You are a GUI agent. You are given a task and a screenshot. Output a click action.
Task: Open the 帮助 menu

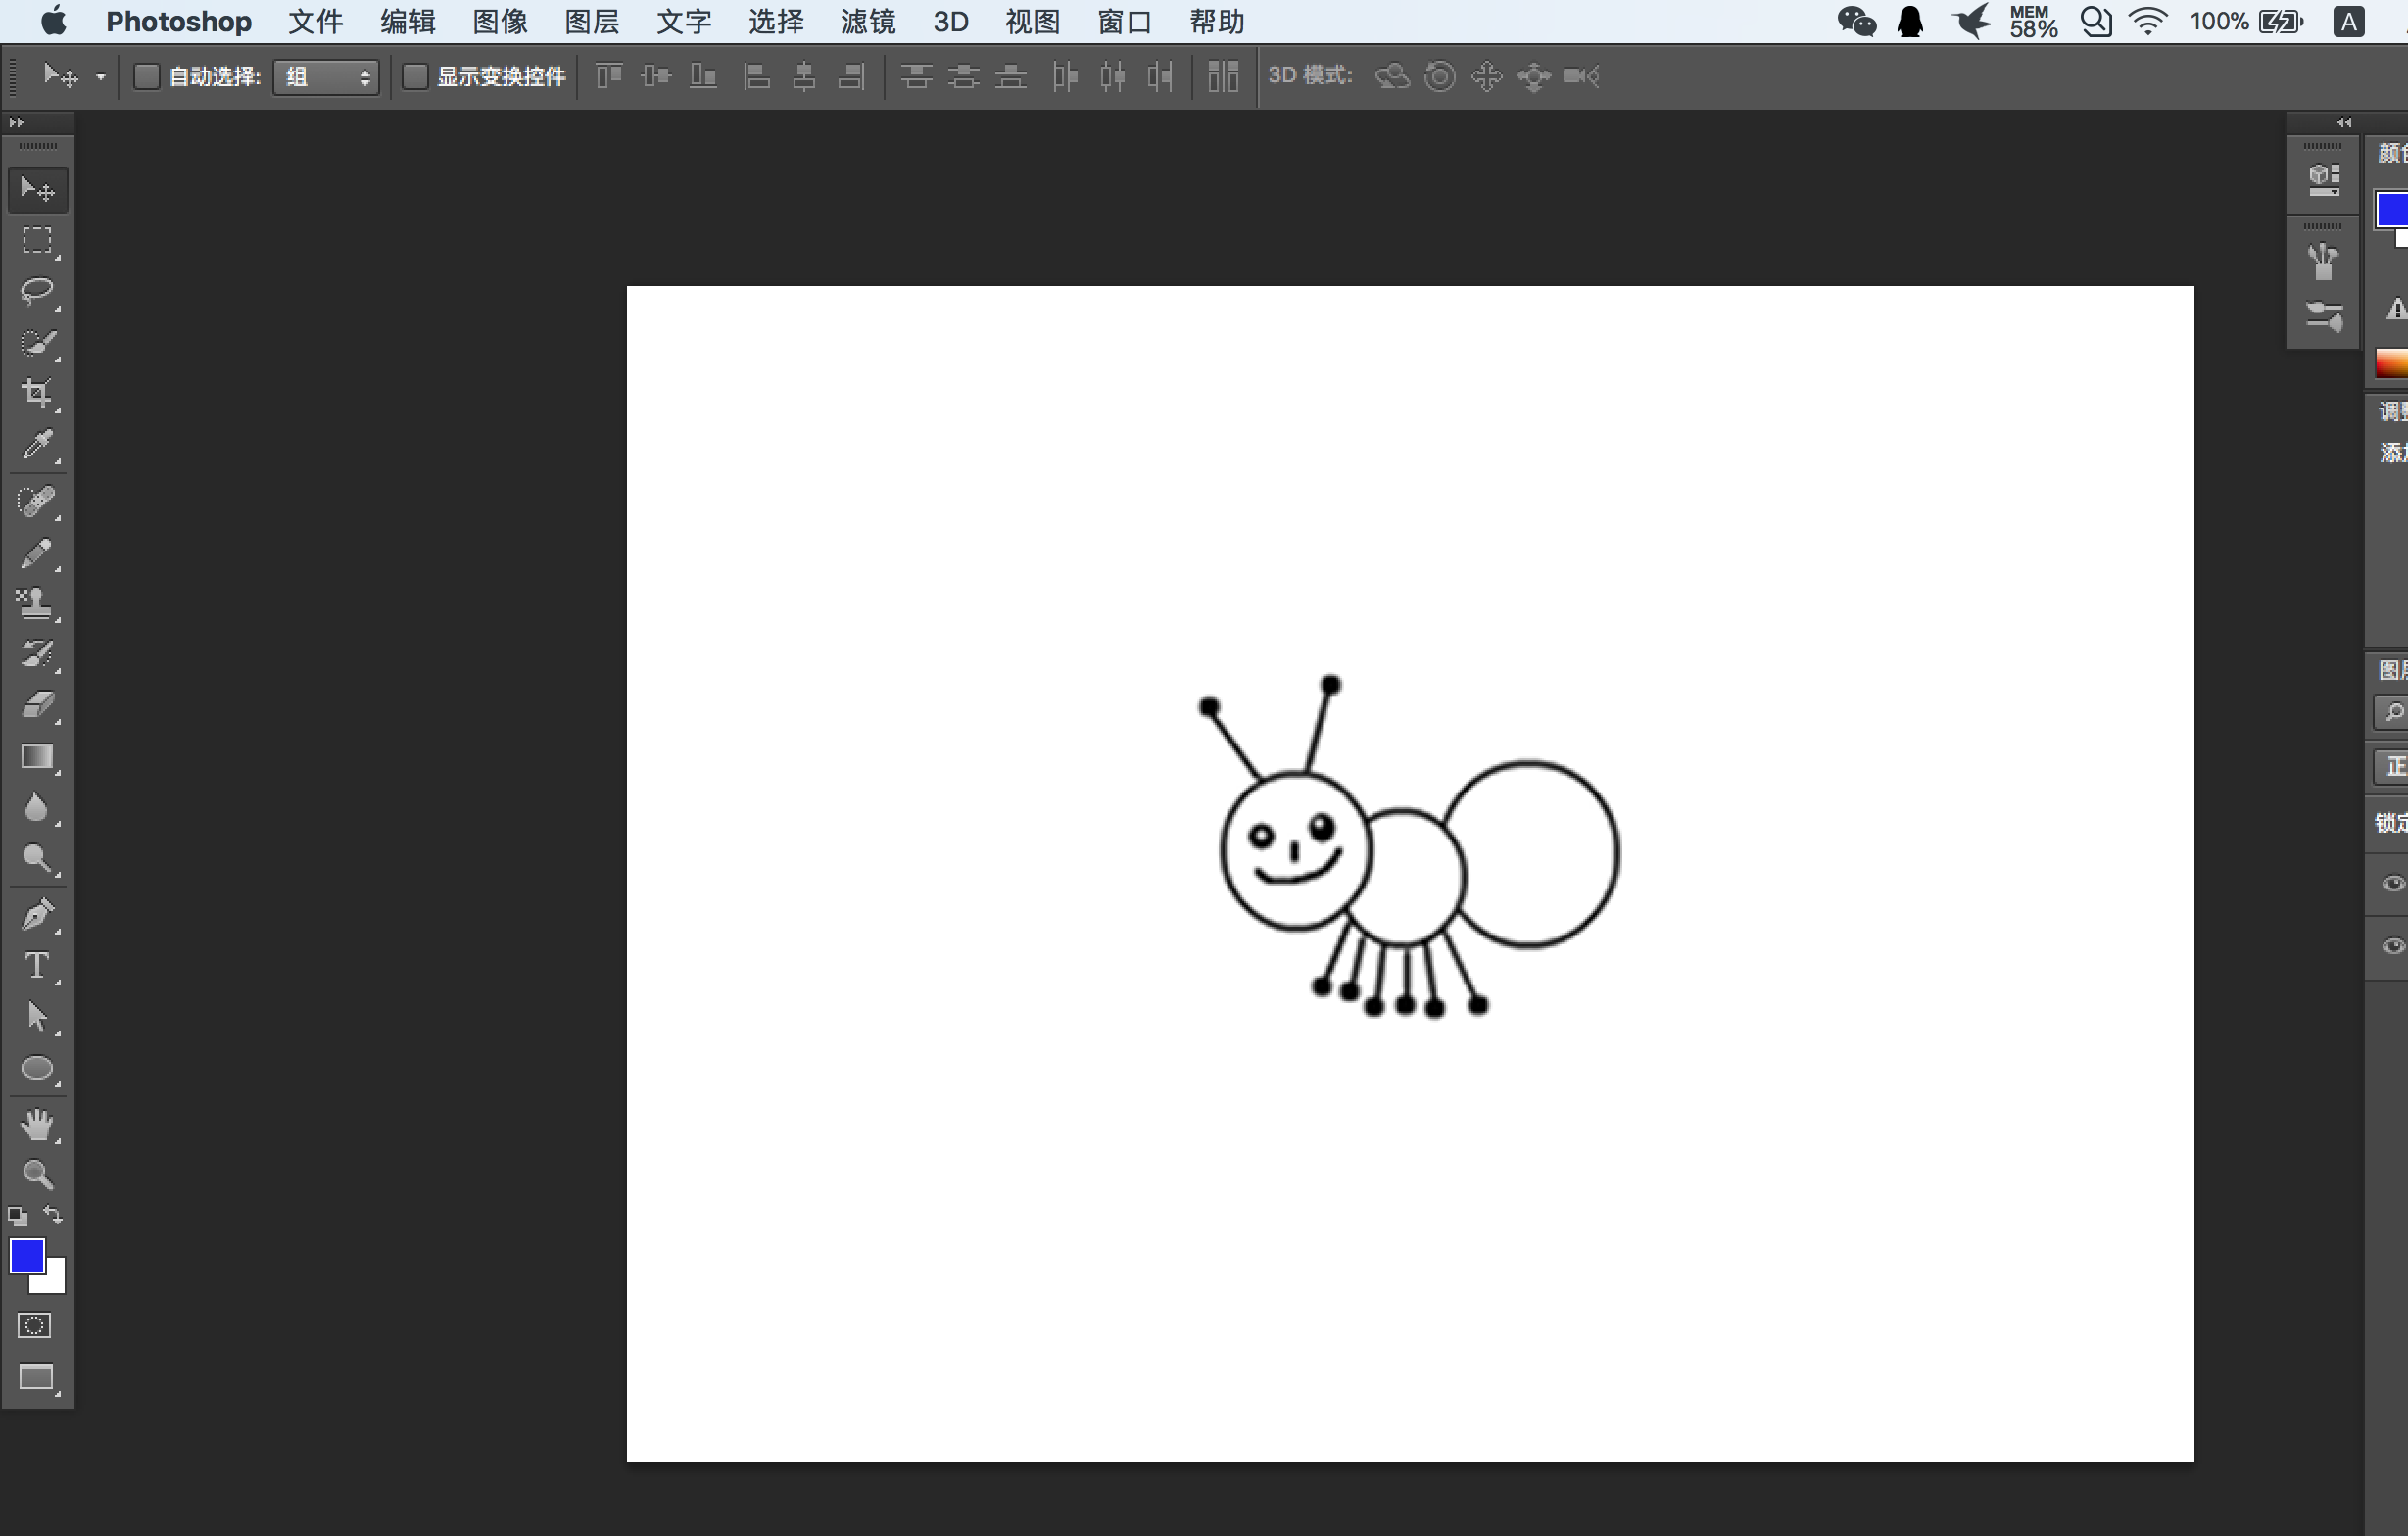pos(1217,22)
